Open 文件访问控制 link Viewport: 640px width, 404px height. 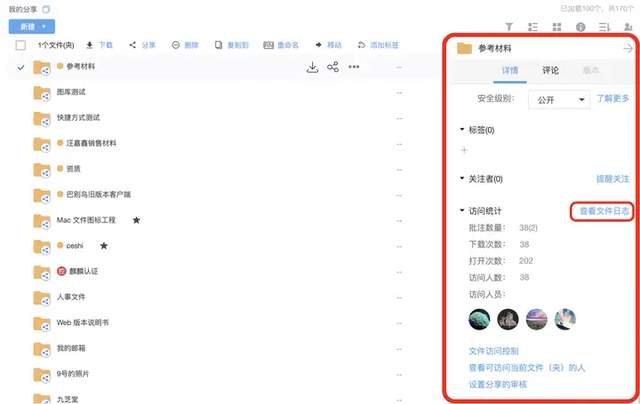coord(493,351)
